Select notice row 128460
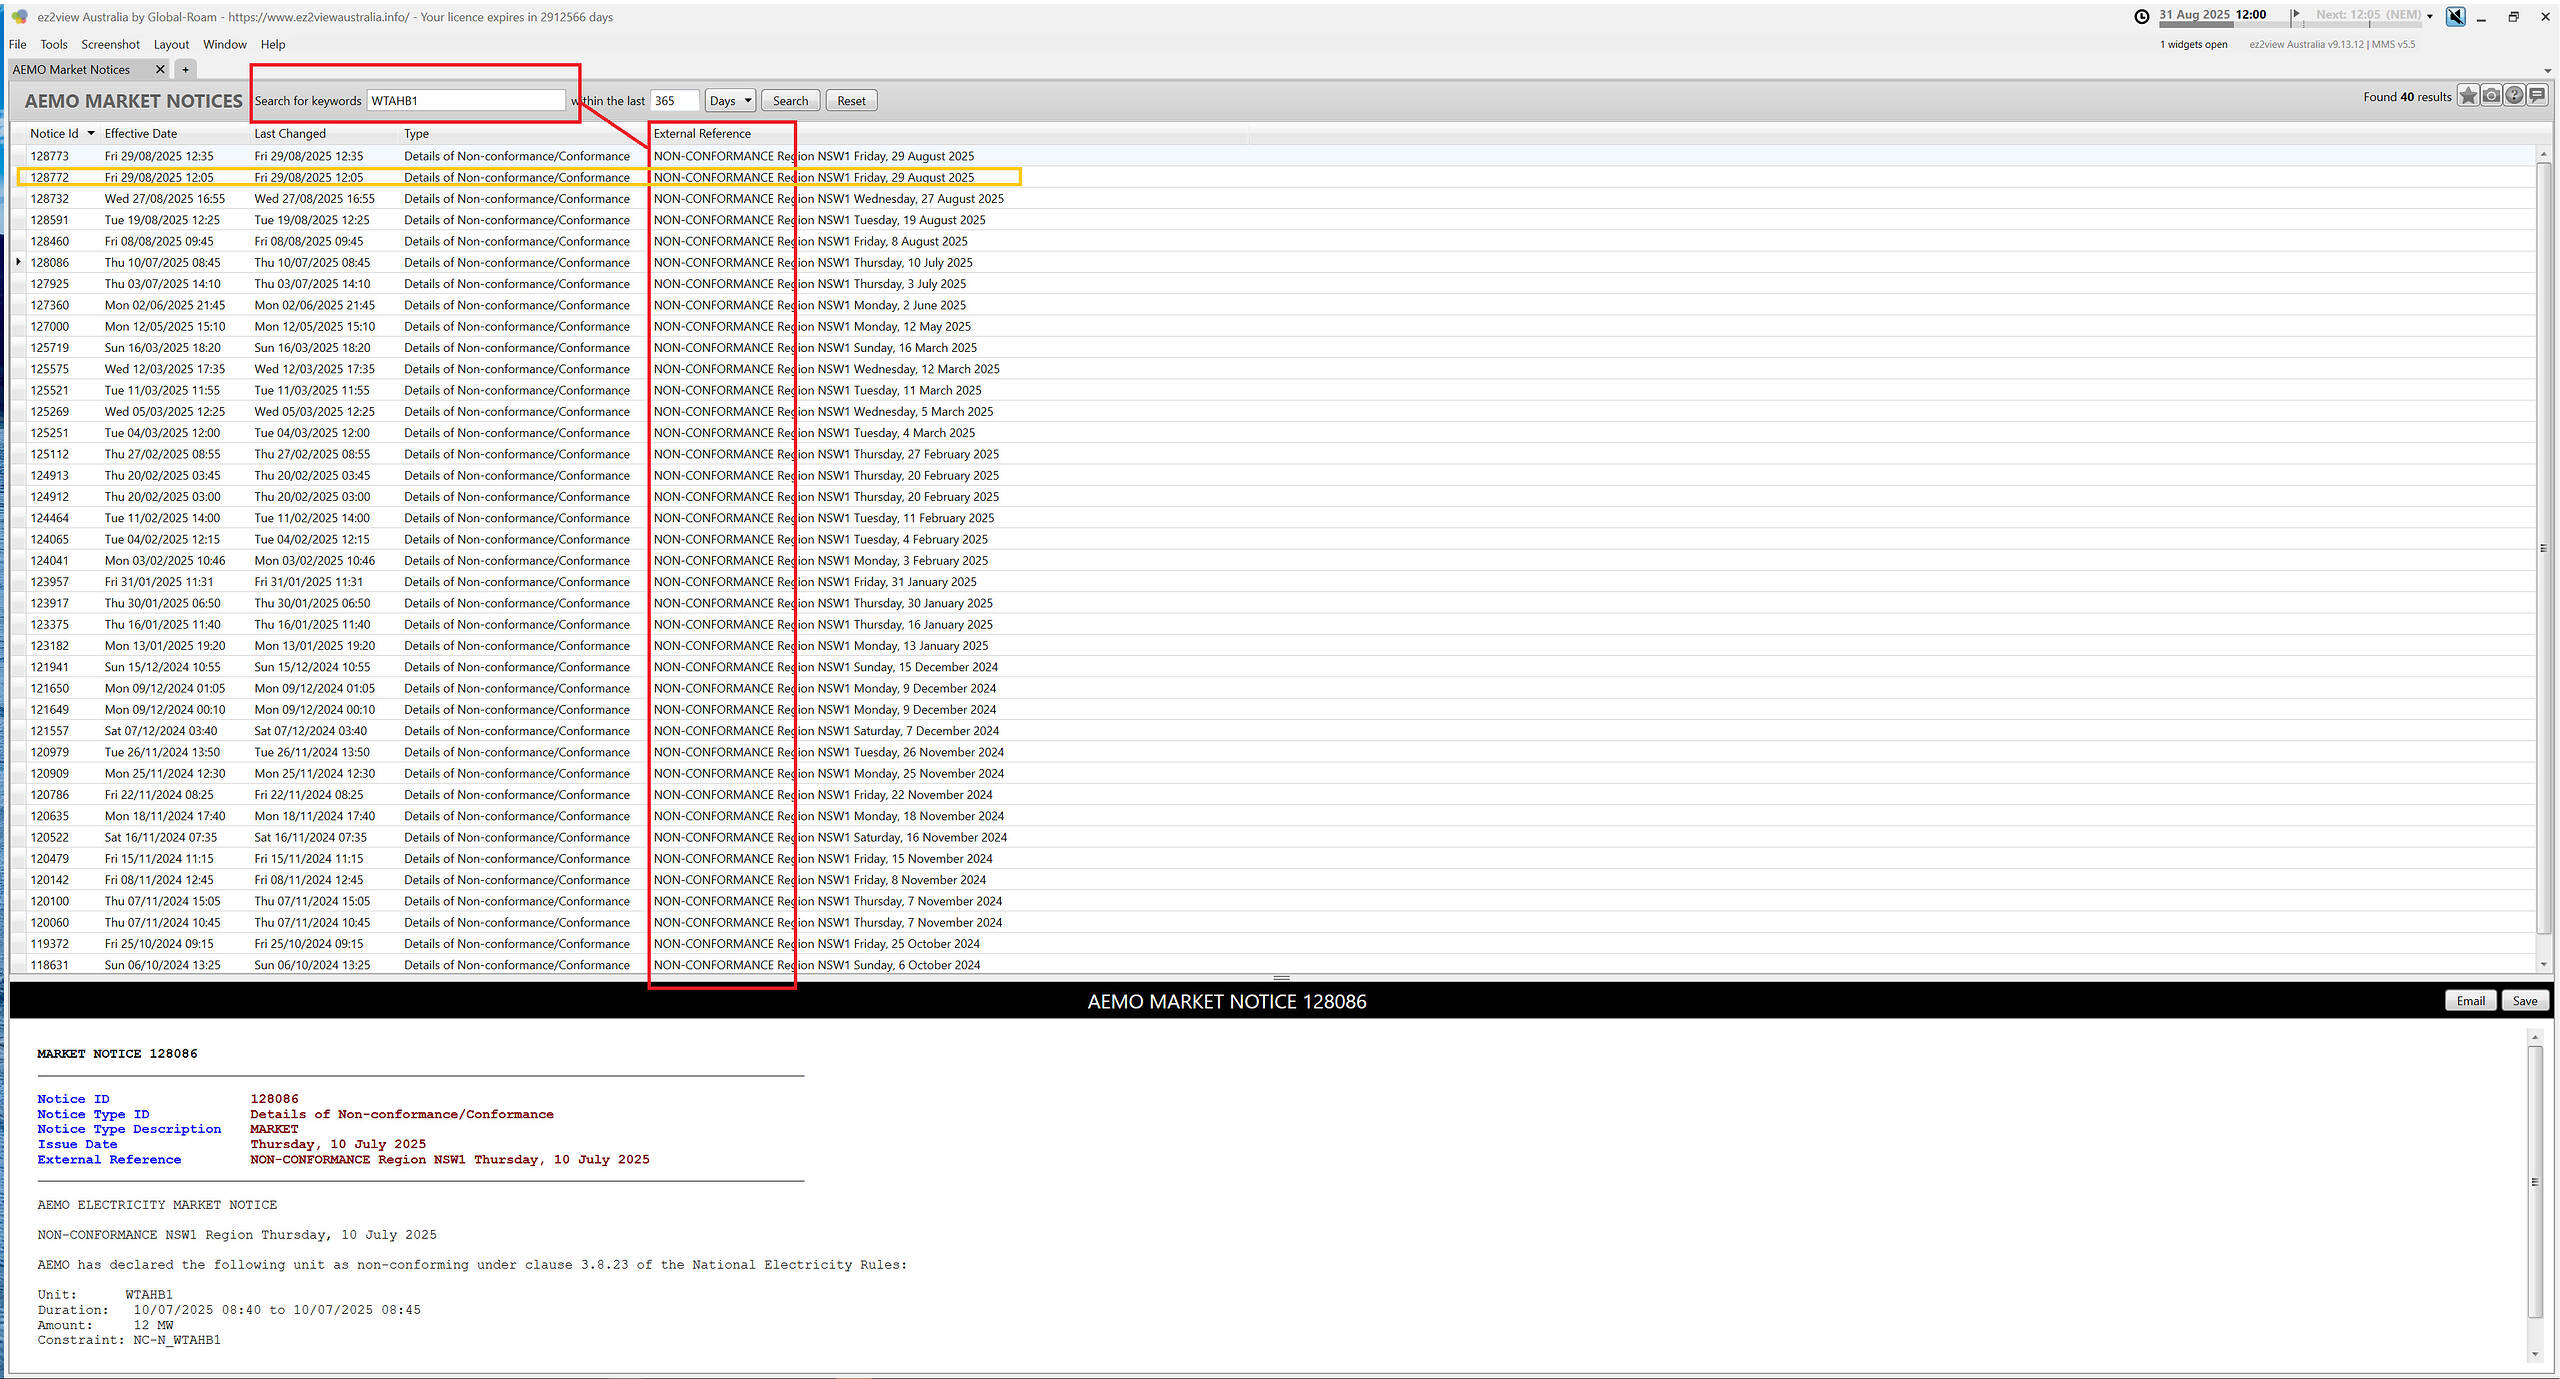The width and height of the screenshot is (2560, 1379). click(1275, 241)
